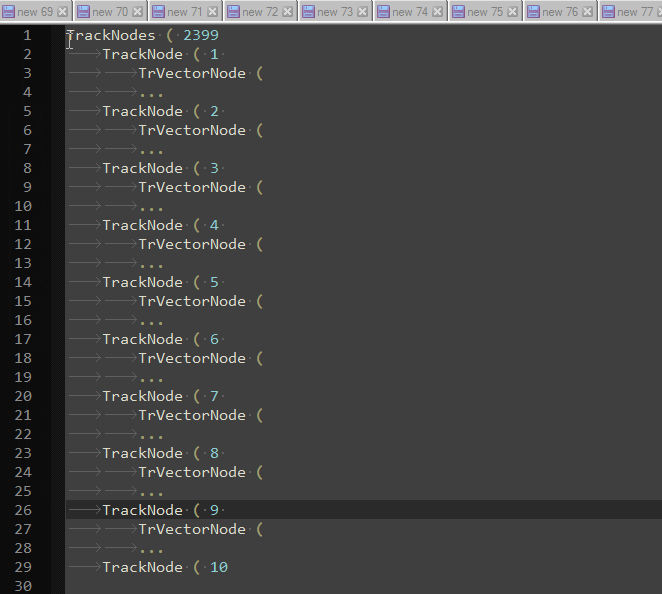Click TrVectorNode on line 27
The height and width of the screenshot is (594, 662).
point(191,529)
